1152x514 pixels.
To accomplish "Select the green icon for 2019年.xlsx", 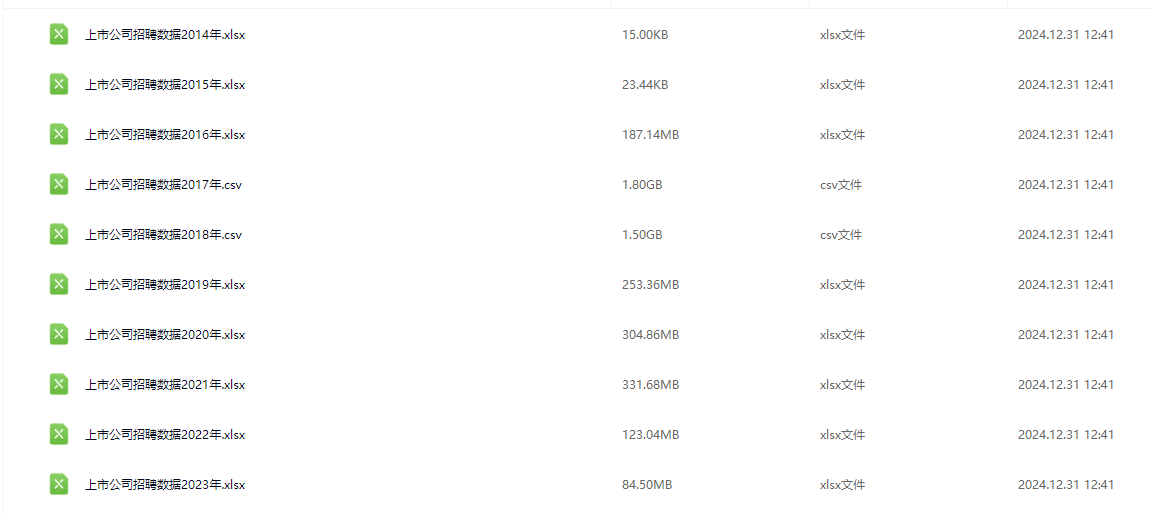I will tap(59, 285).
